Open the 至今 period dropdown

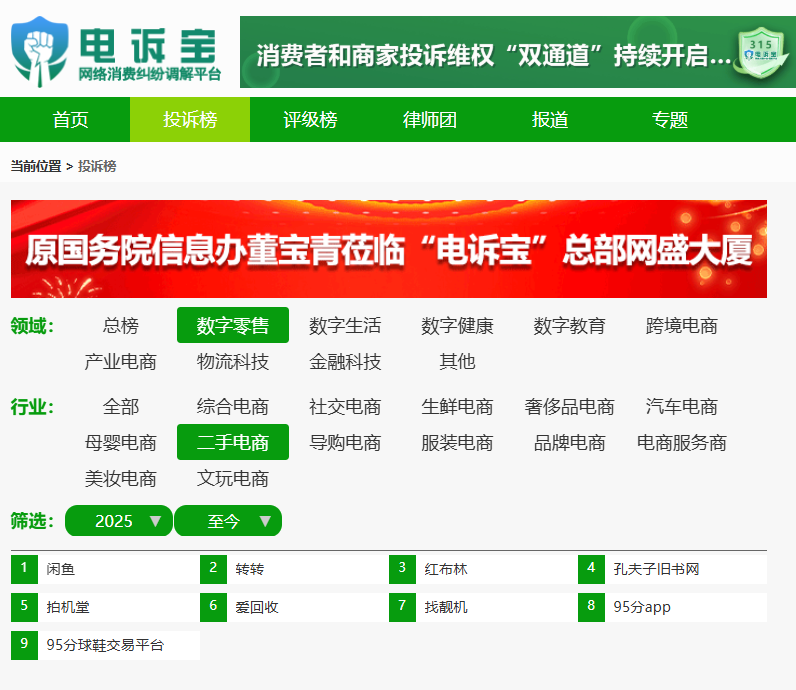pyautogui.click(x=228, y=521)
